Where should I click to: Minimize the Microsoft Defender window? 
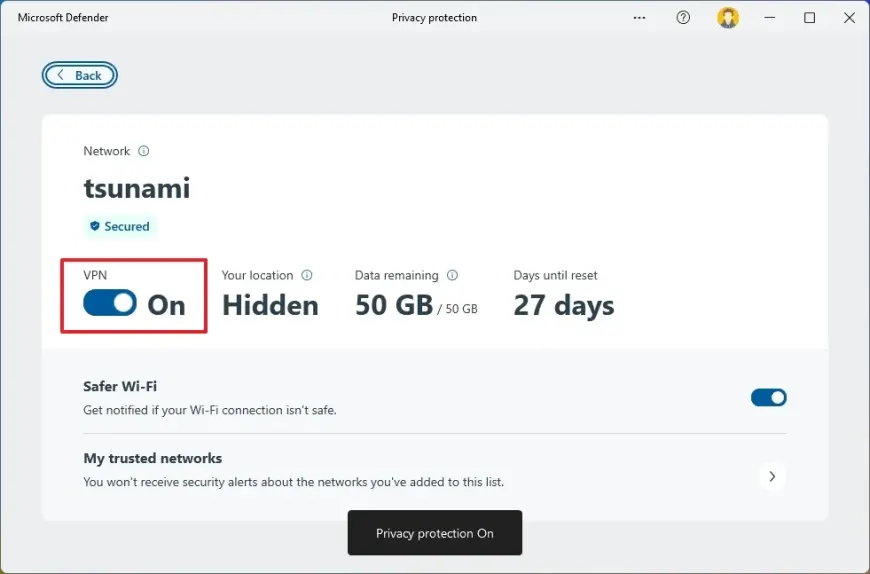(770, 18)
